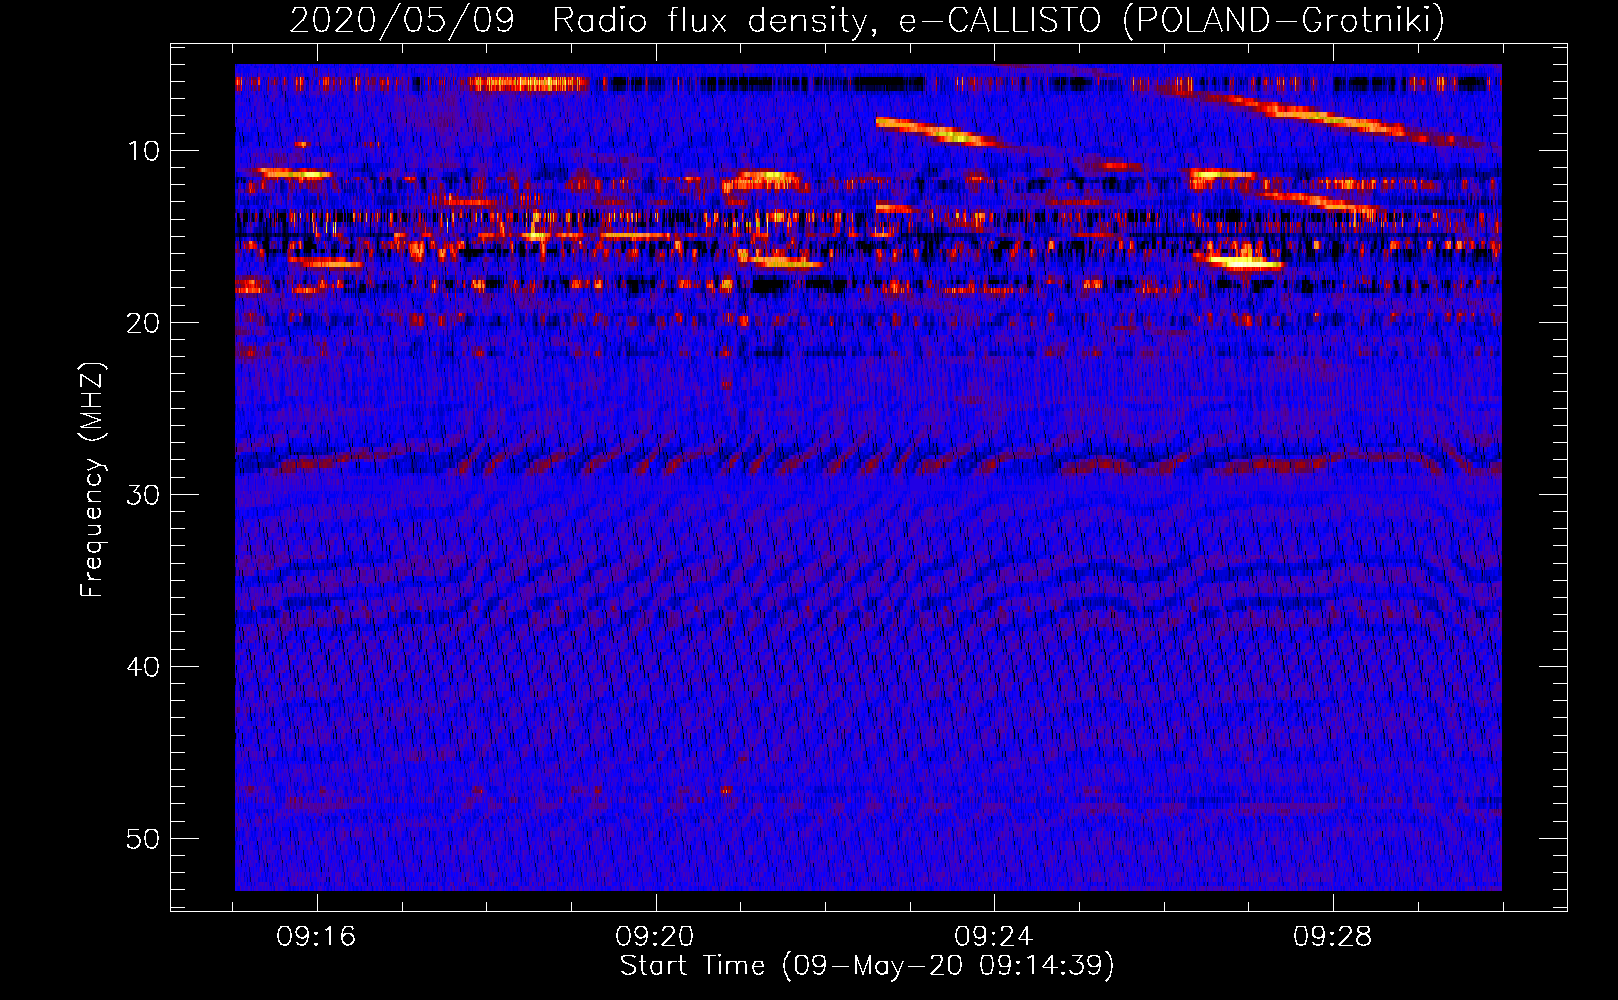Viewport: 1618px width, 1000px height.
Task: Click the "50" frequency tick label
Action: click(x=144, y=839)
